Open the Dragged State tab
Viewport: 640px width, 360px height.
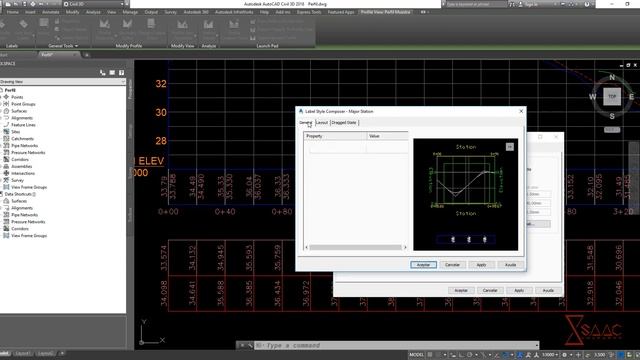[x=344, y=122]
